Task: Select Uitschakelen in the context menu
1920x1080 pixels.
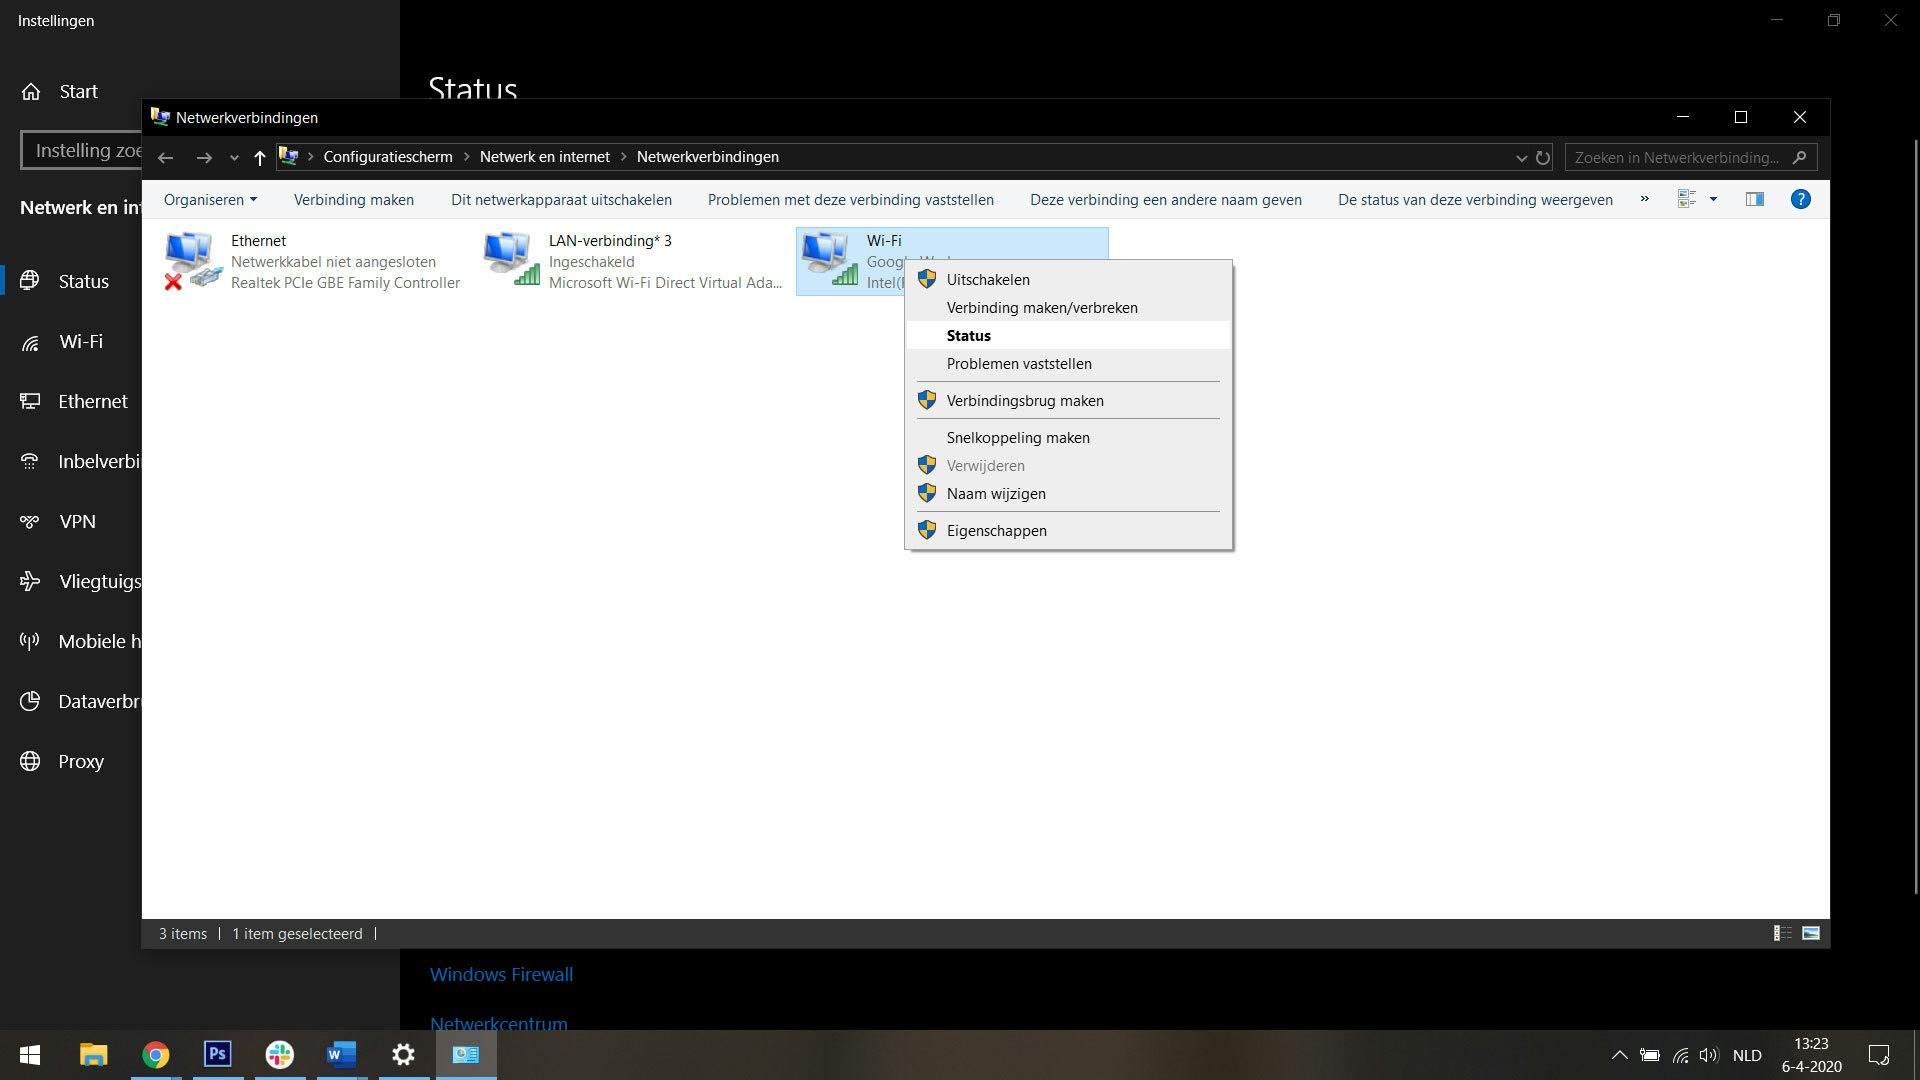Action: coord(987,280)
